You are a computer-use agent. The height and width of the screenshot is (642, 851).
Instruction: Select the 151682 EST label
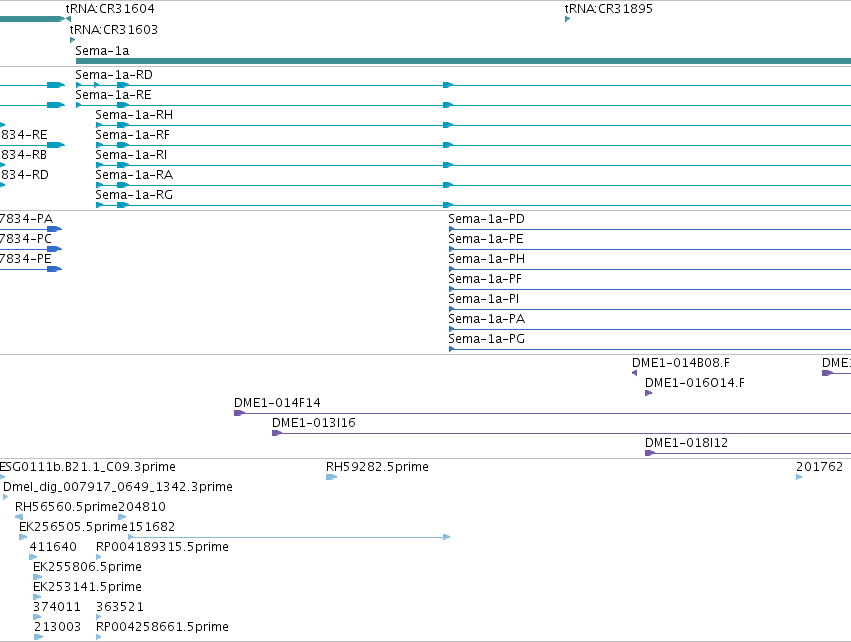[x=151, y=527]
